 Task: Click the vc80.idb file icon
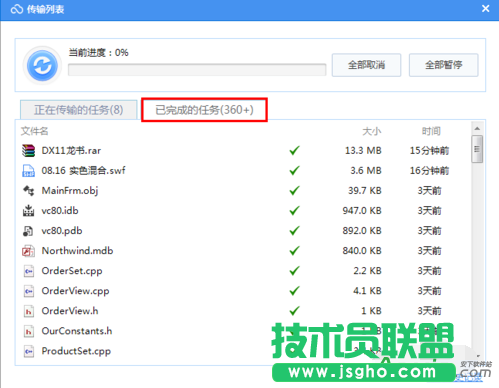point(28,211)
